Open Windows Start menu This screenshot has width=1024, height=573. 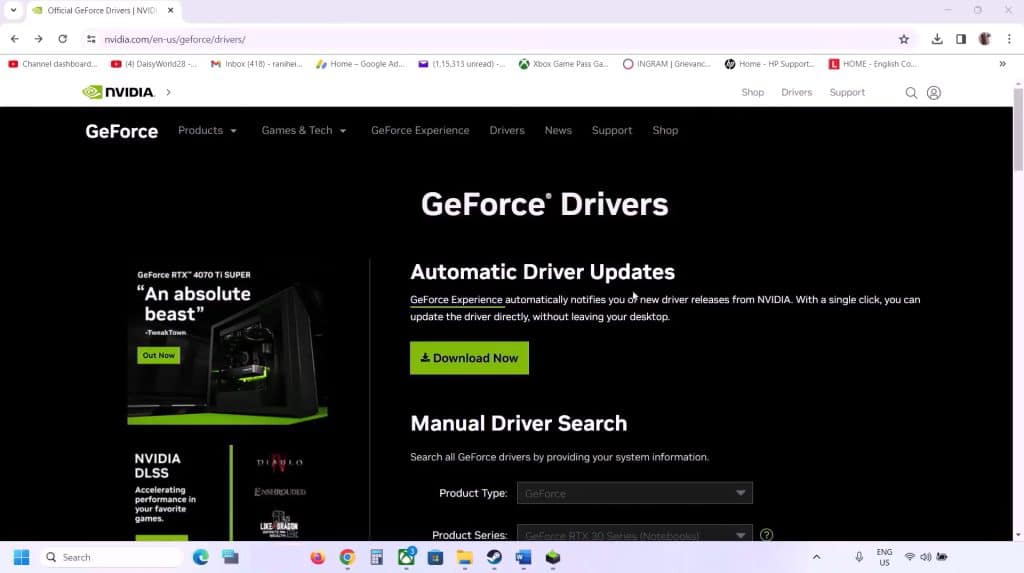pos(22,557)
